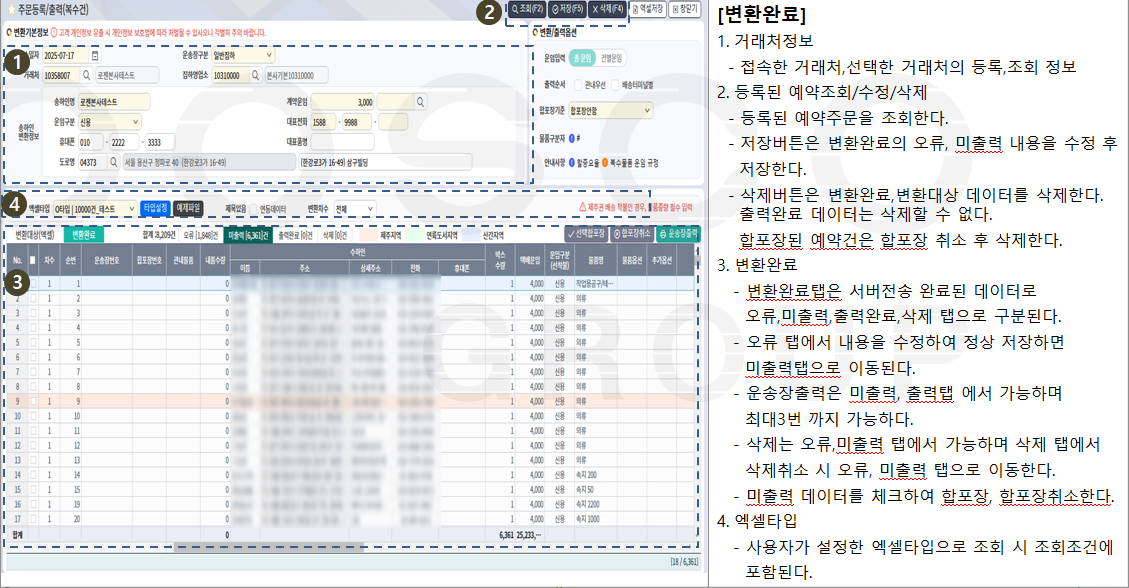This screenshot has width=1129, height=588.
Task: Open 출력완료 [0]건 tab
Action: (x=294, y=235)
